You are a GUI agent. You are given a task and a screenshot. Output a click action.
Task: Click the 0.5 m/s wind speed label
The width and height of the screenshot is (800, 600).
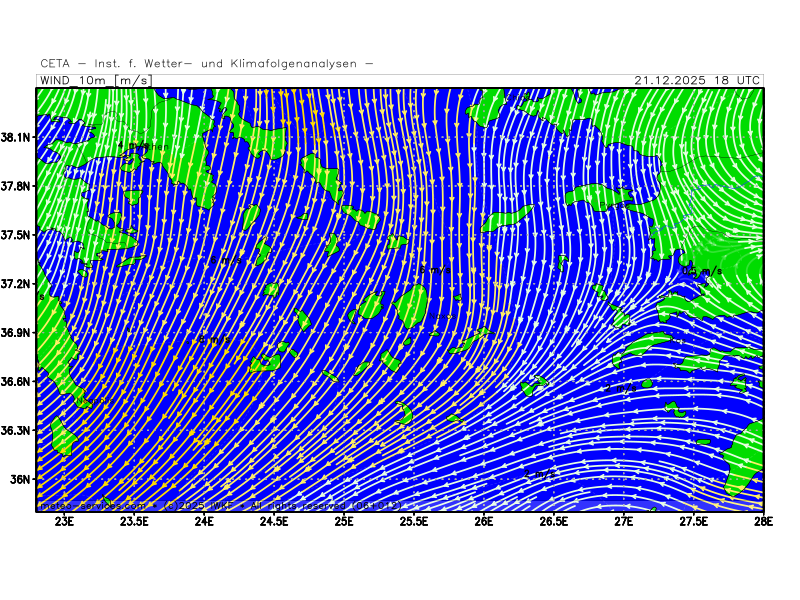pyautogui.click(x=704, y=271)
